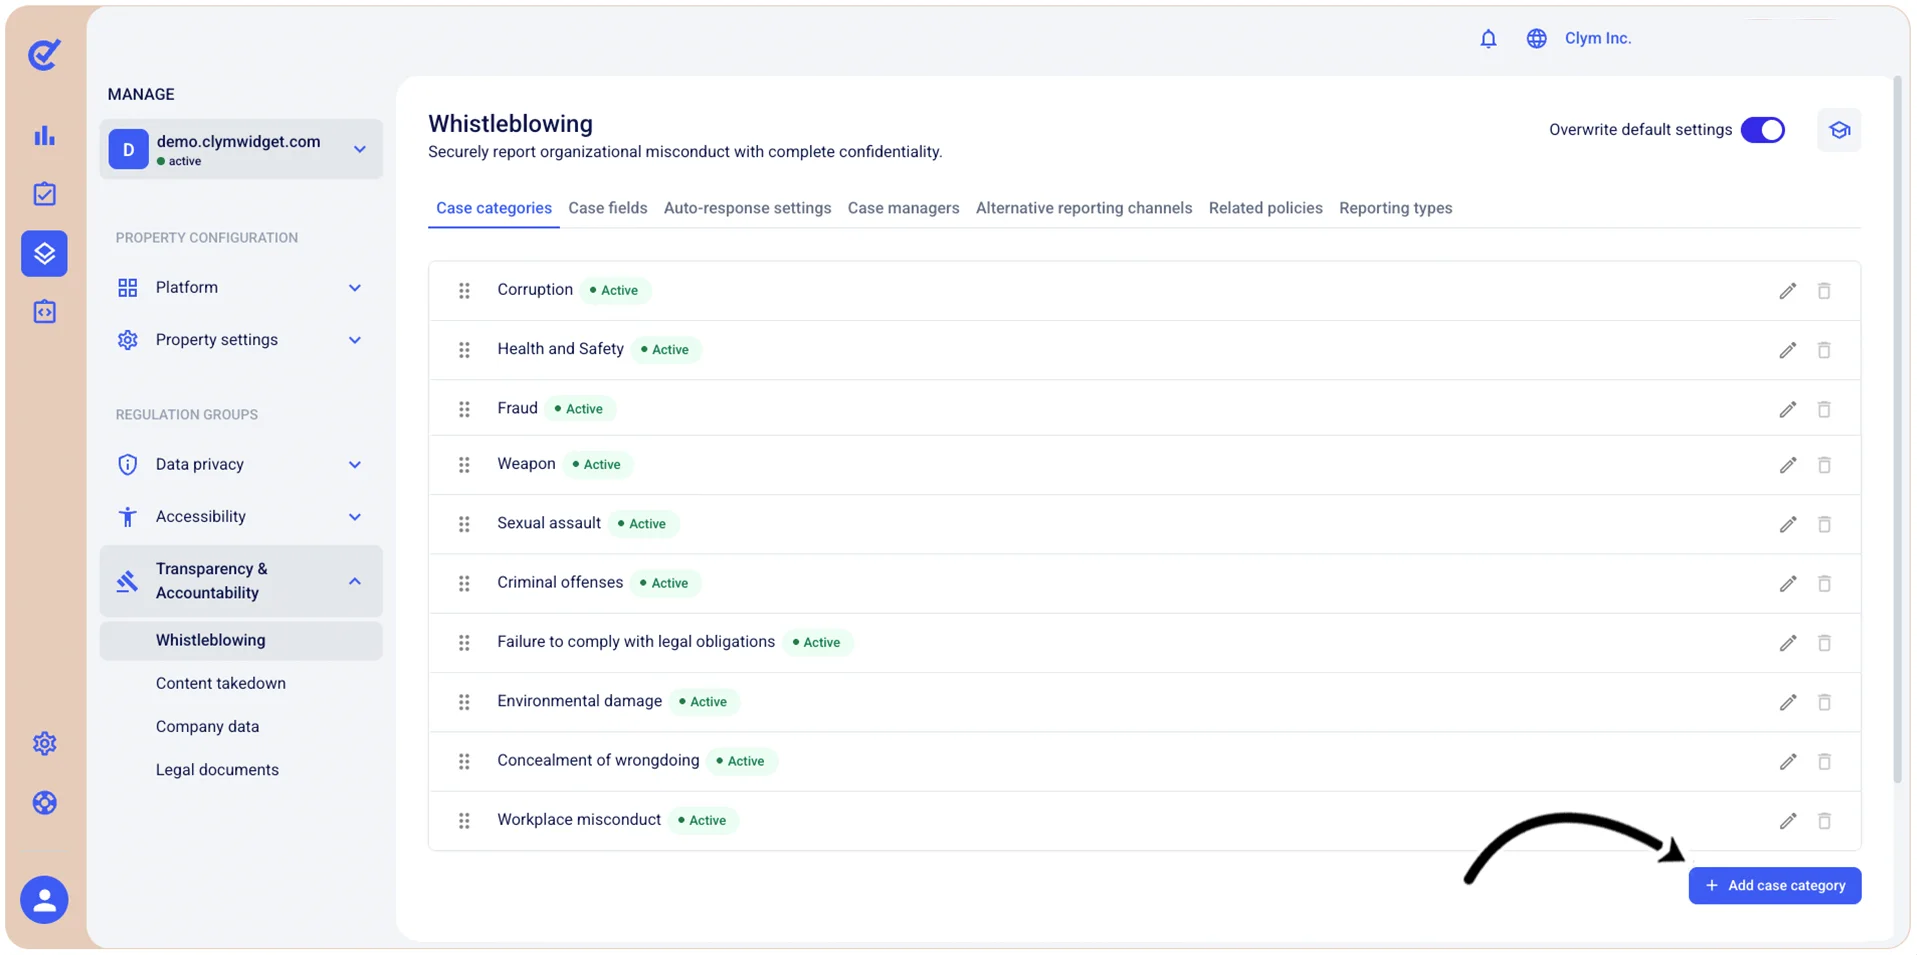The image size is (1917, 955).
Task: Click the Clym Inc. account name
Action: [x=1598, y=38]
